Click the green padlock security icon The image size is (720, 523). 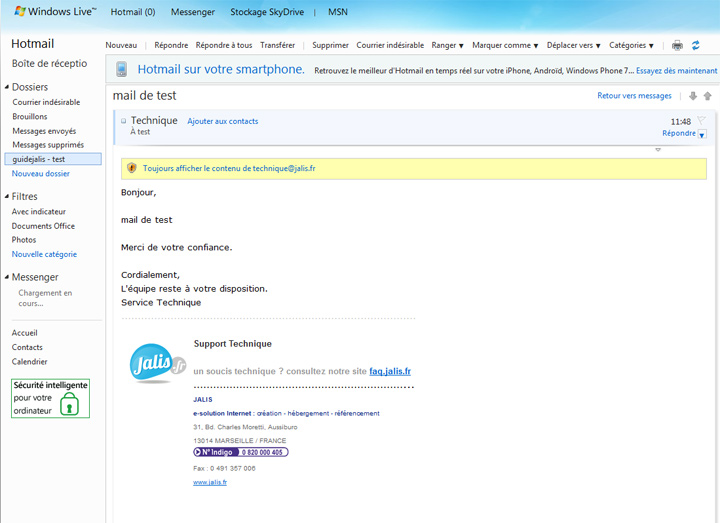pyautogui.click(x=70, y=404)
